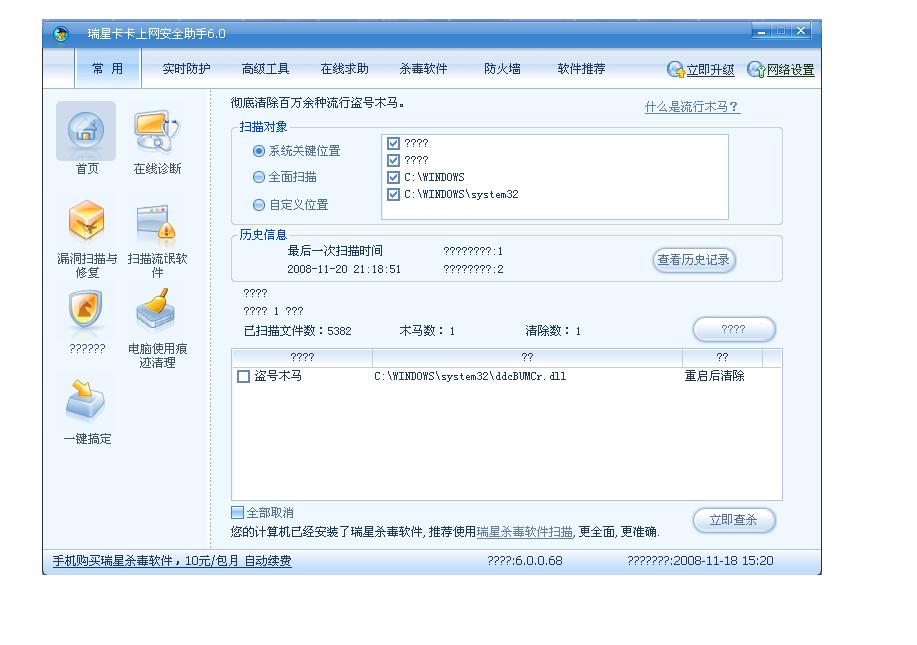The image size is (917, 645).
Task: Click the 重启后清除 status cell
Action: click(714, 376)
